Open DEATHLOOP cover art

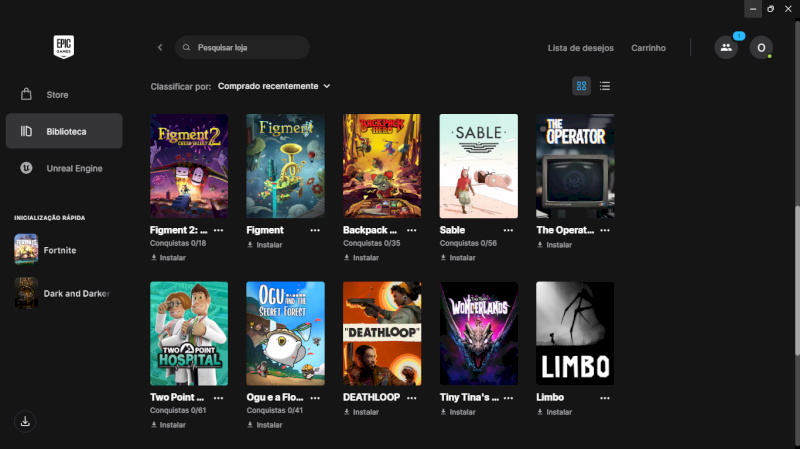382,333
